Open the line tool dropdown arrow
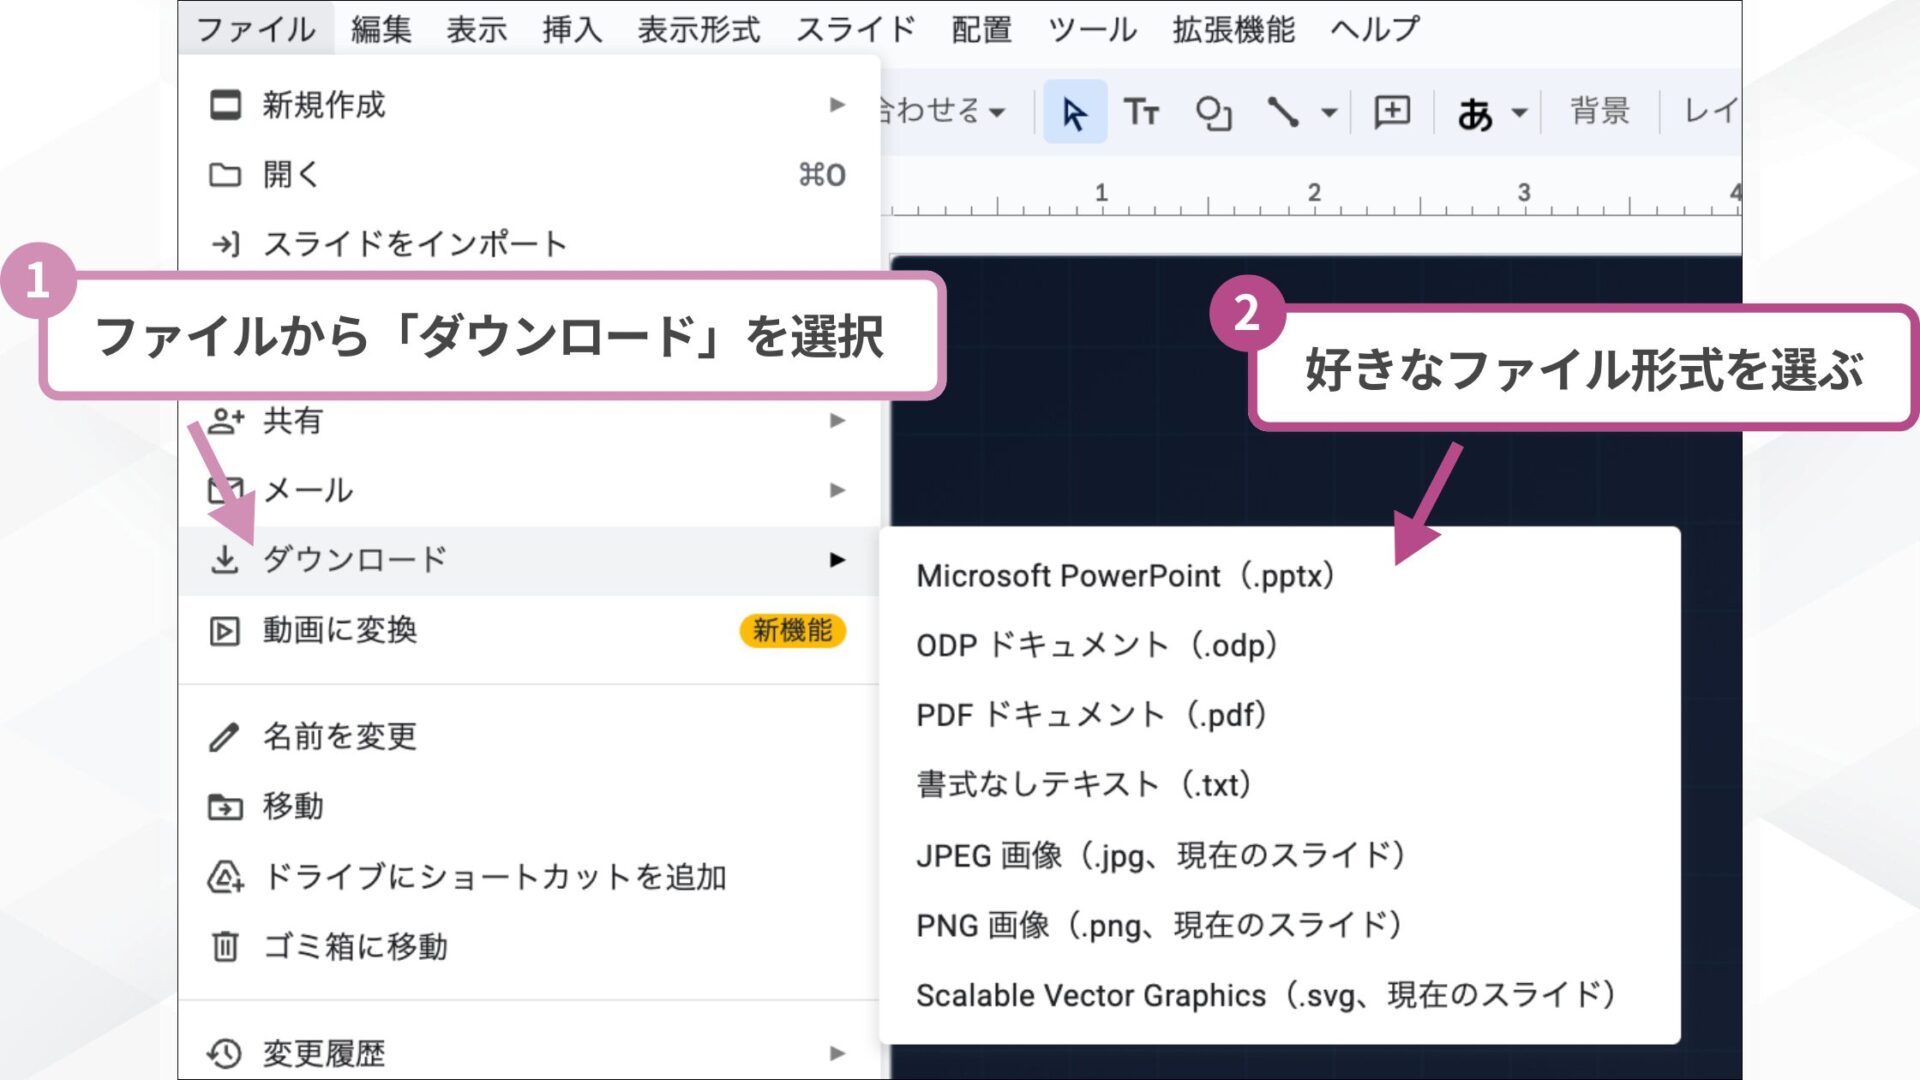Image resolution: width=1920 pixels, height=1080 pixels. tap(1327, 112)
